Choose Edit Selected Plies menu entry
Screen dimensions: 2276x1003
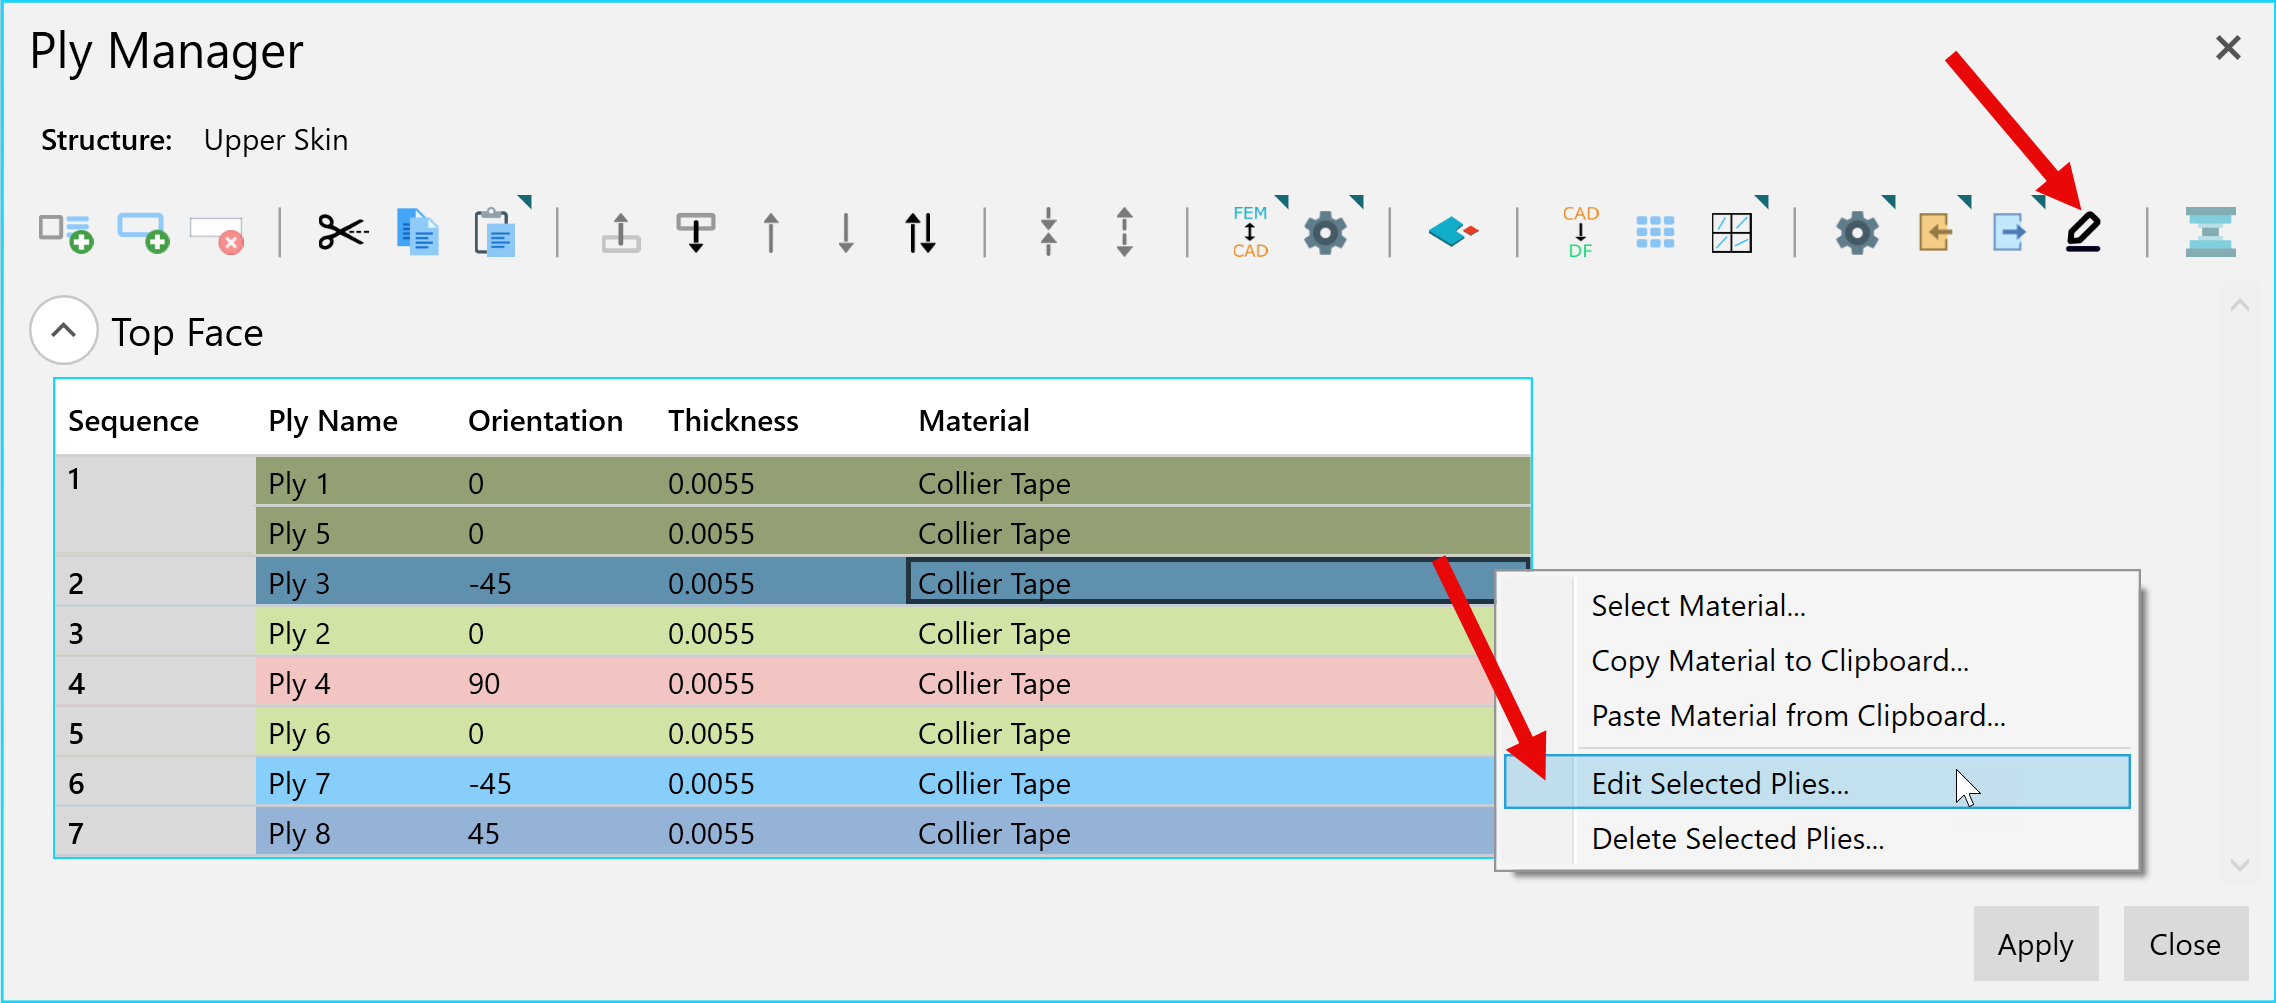point(1817,782)
